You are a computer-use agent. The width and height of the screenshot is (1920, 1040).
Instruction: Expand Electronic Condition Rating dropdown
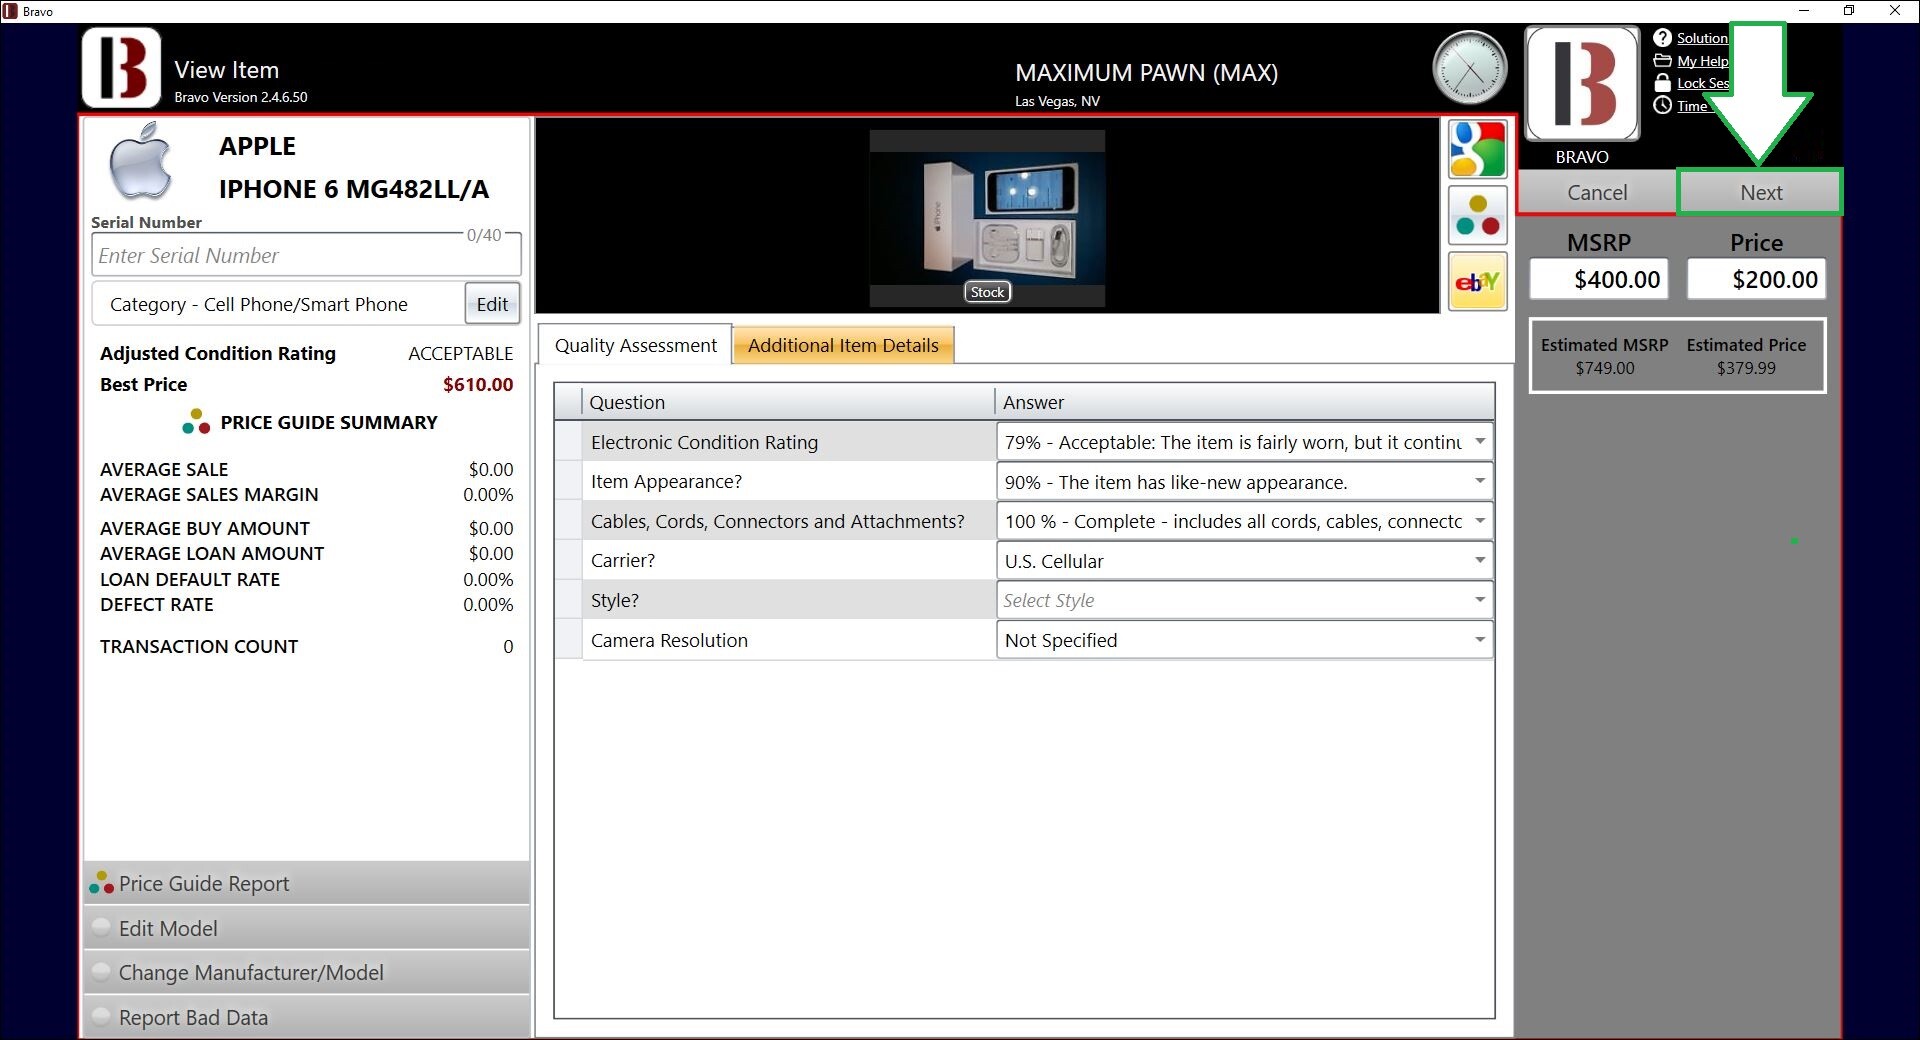pos(1479,441)
